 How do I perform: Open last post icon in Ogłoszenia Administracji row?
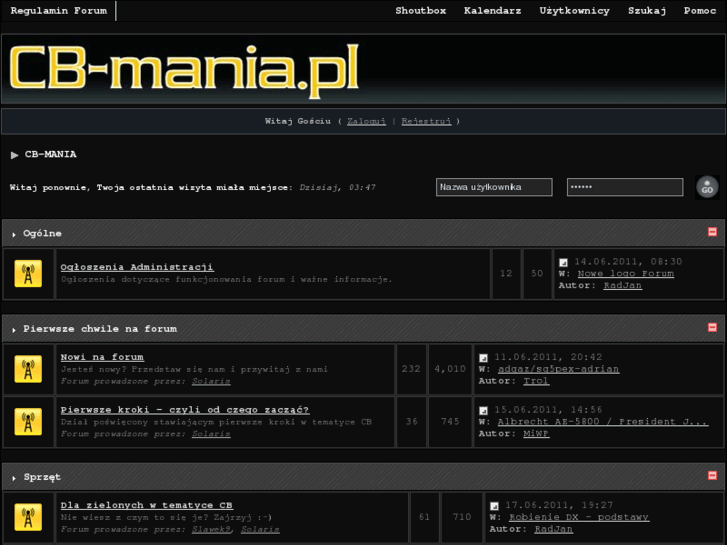[x=563, y=263]
